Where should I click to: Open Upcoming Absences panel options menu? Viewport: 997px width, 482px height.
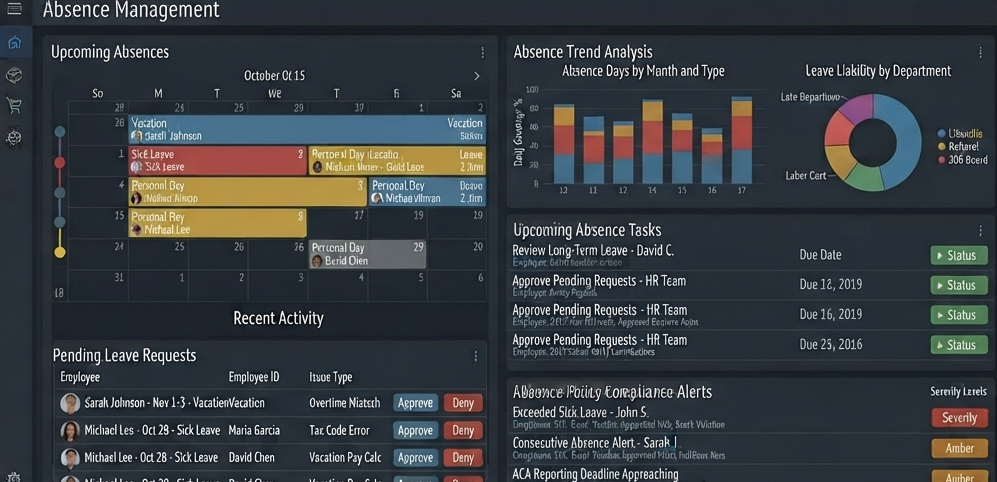pos(482,52)
